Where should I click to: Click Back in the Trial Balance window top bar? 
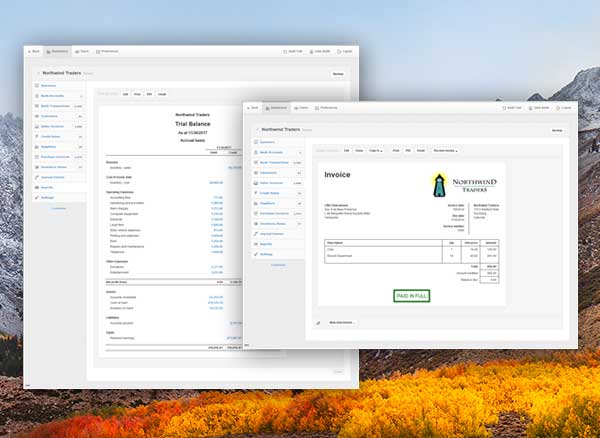pyautogui.click(x=34, y=51)
